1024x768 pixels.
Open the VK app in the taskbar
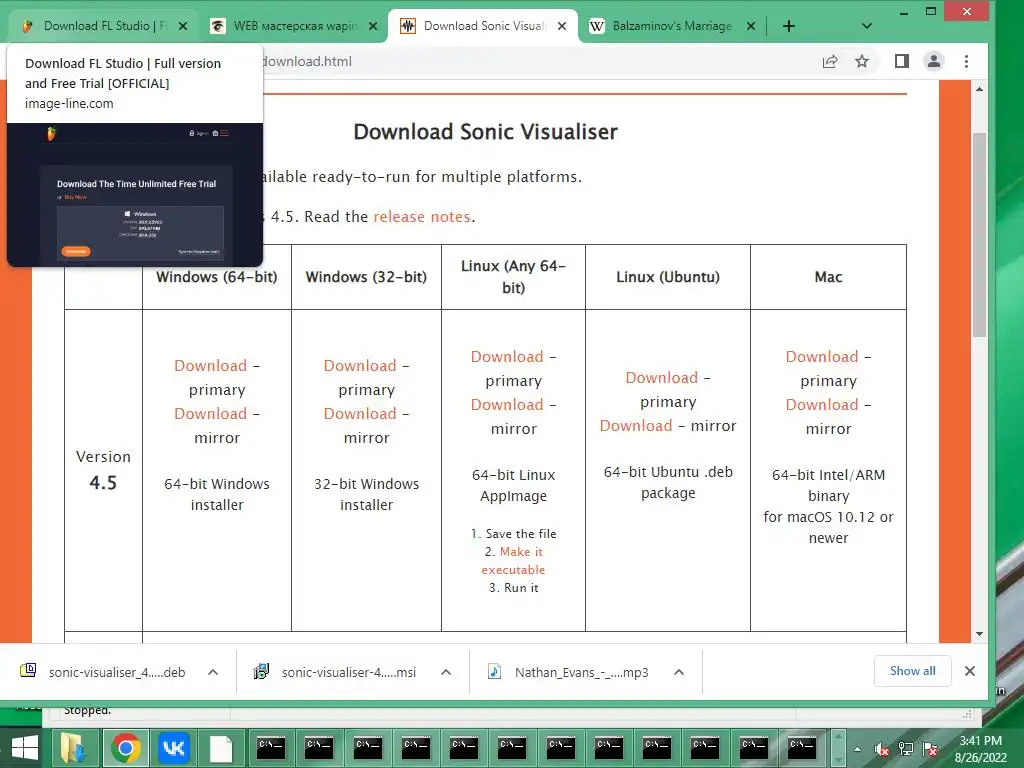coord(173,748)
